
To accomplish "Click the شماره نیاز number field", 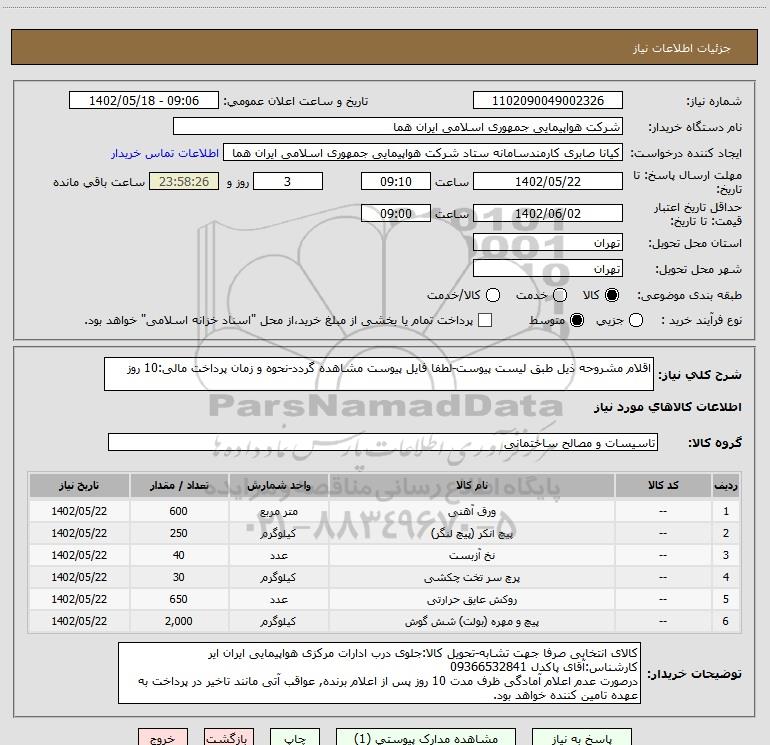I will click(547, 101).
